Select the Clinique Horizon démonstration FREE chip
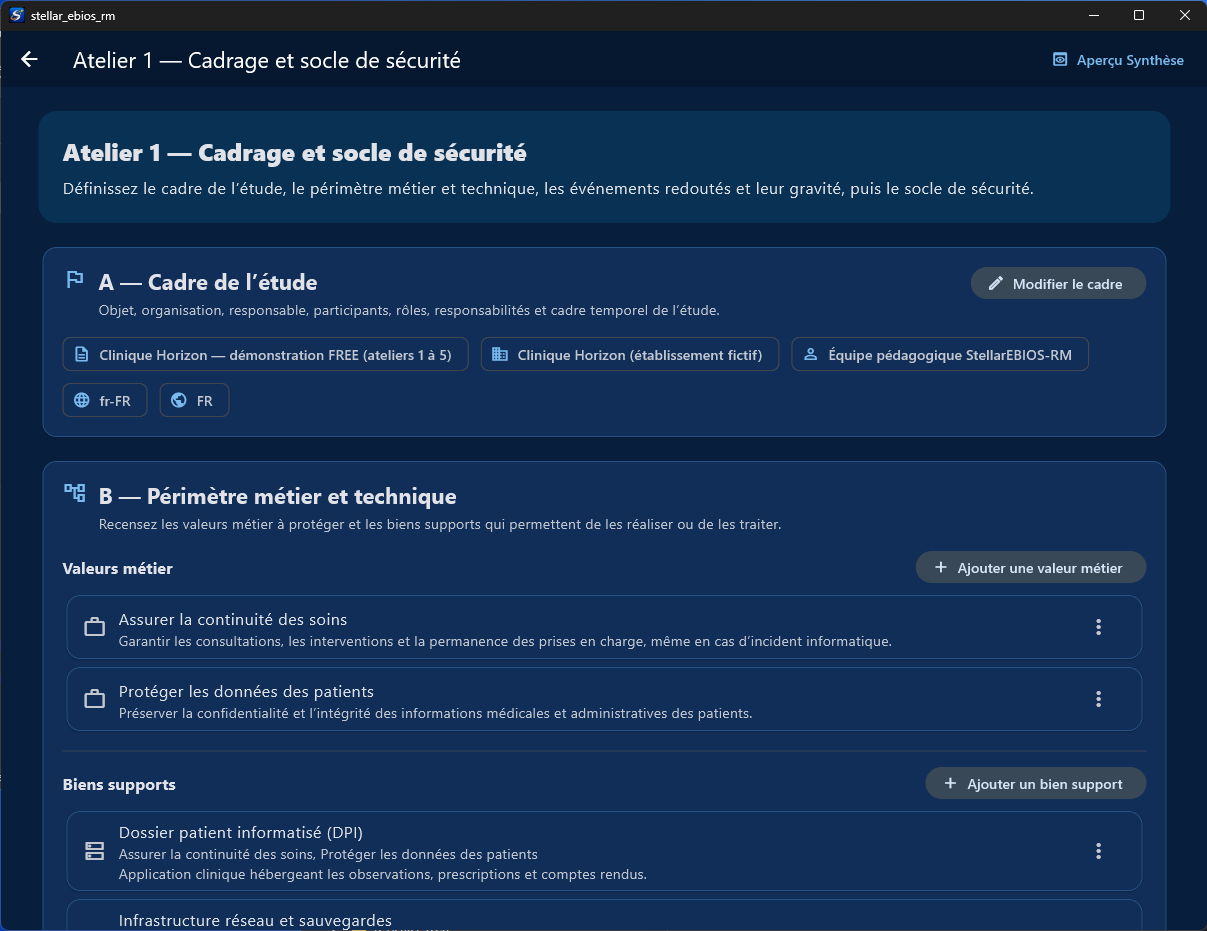The width and height of the screenshot is (1207, 931). pyautogui.click(x=265, y=355)
